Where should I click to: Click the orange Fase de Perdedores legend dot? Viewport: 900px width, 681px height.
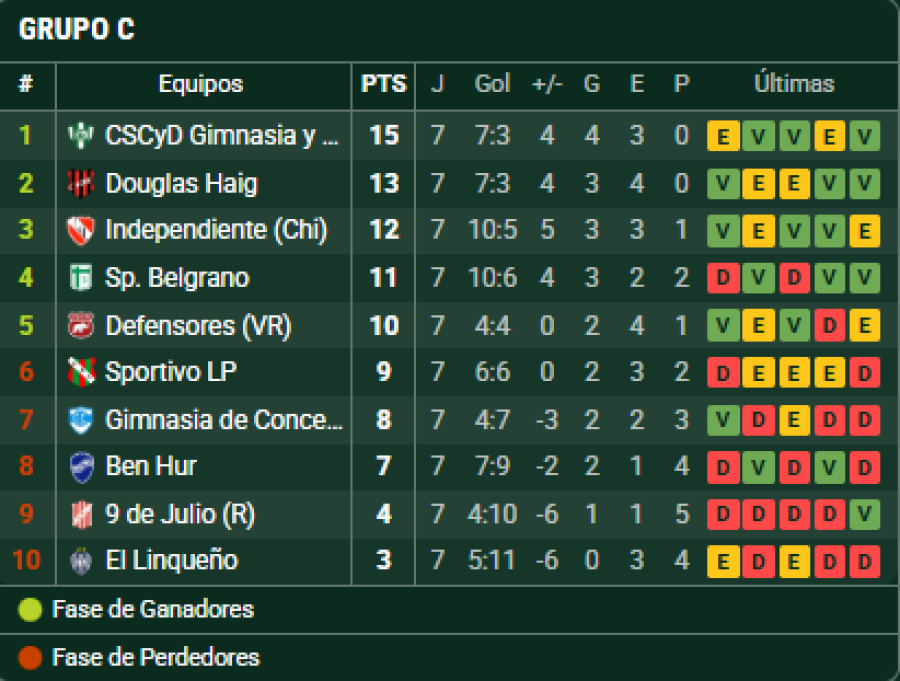(x=31, y=657)
